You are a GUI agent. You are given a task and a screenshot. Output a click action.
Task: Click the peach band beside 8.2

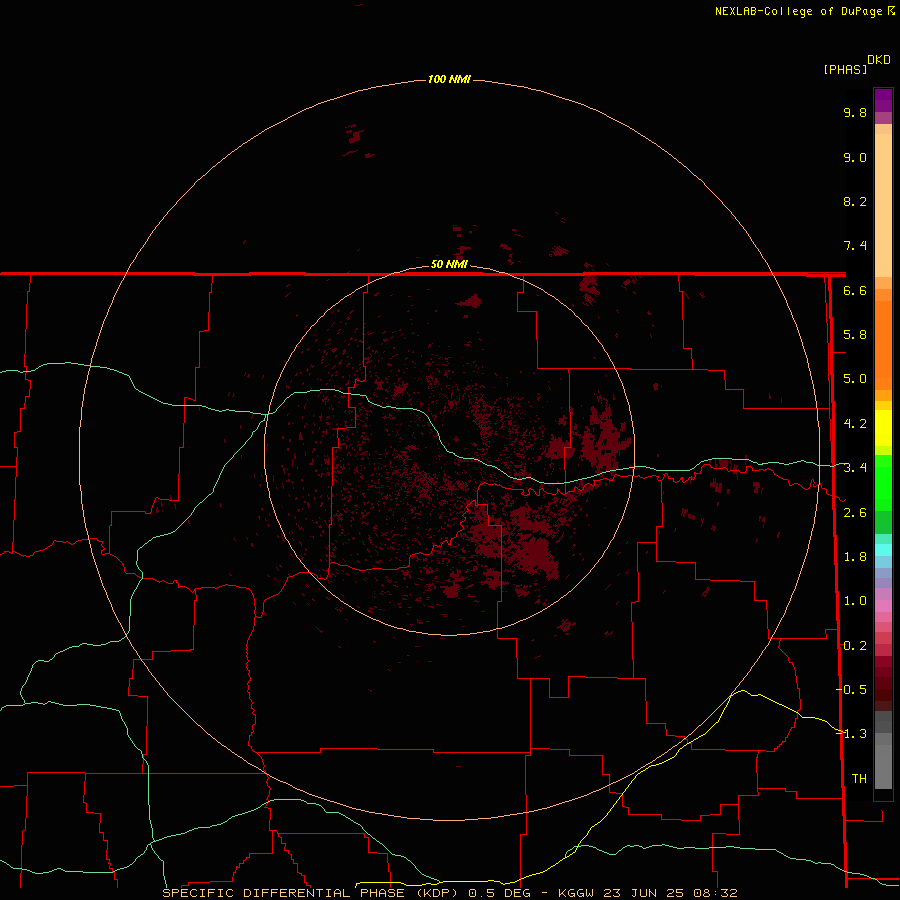tap(883, 205)
